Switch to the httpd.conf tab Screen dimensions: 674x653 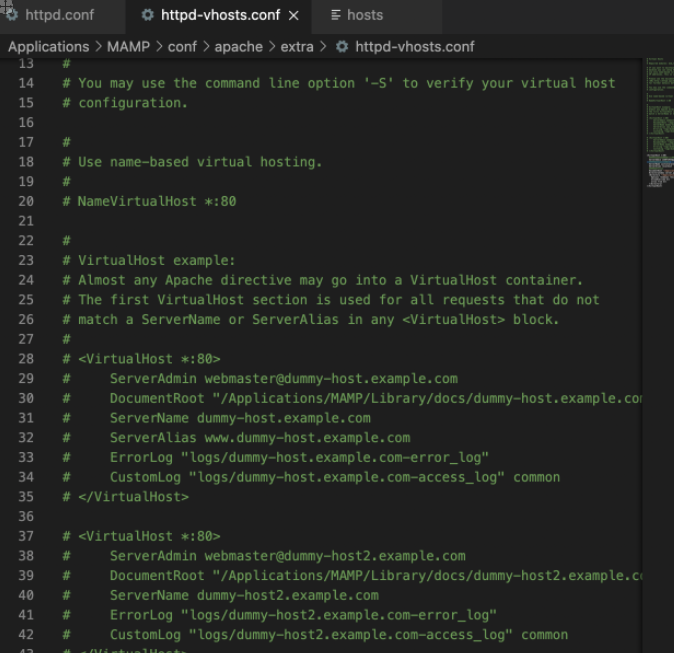(62, 15)
